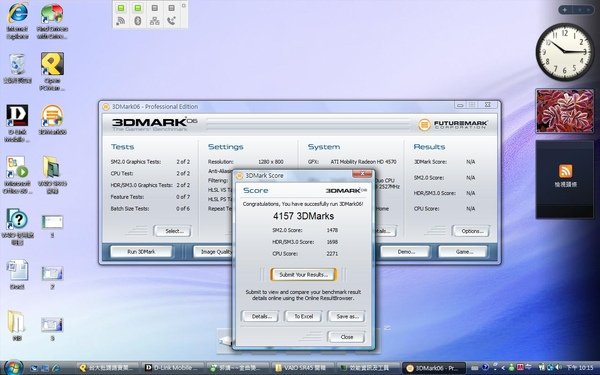600x375 pixels.
Task: Switch to D-Link Mobile taskbar button
Action: [x=174, y=368]
